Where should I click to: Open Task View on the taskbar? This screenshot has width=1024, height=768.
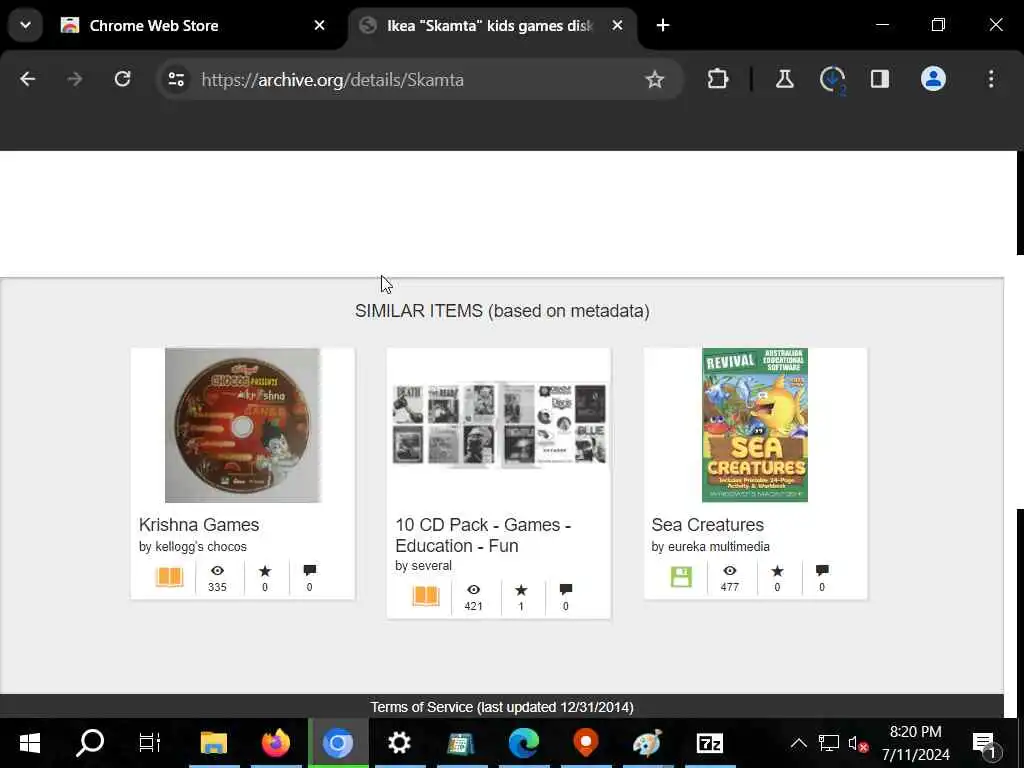(x=150, y=743)
